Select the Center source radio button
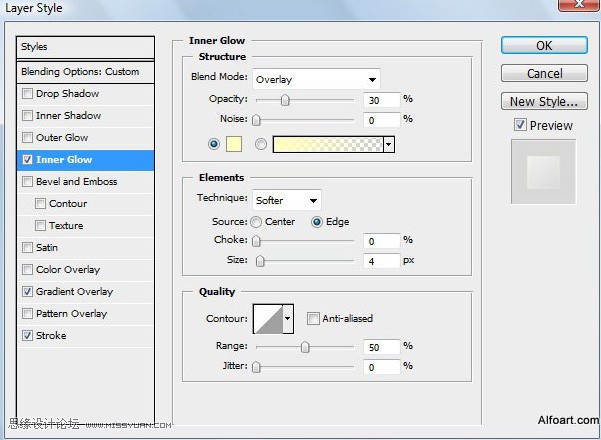Screen dimensions: 601x440 (x=256, y=222)
